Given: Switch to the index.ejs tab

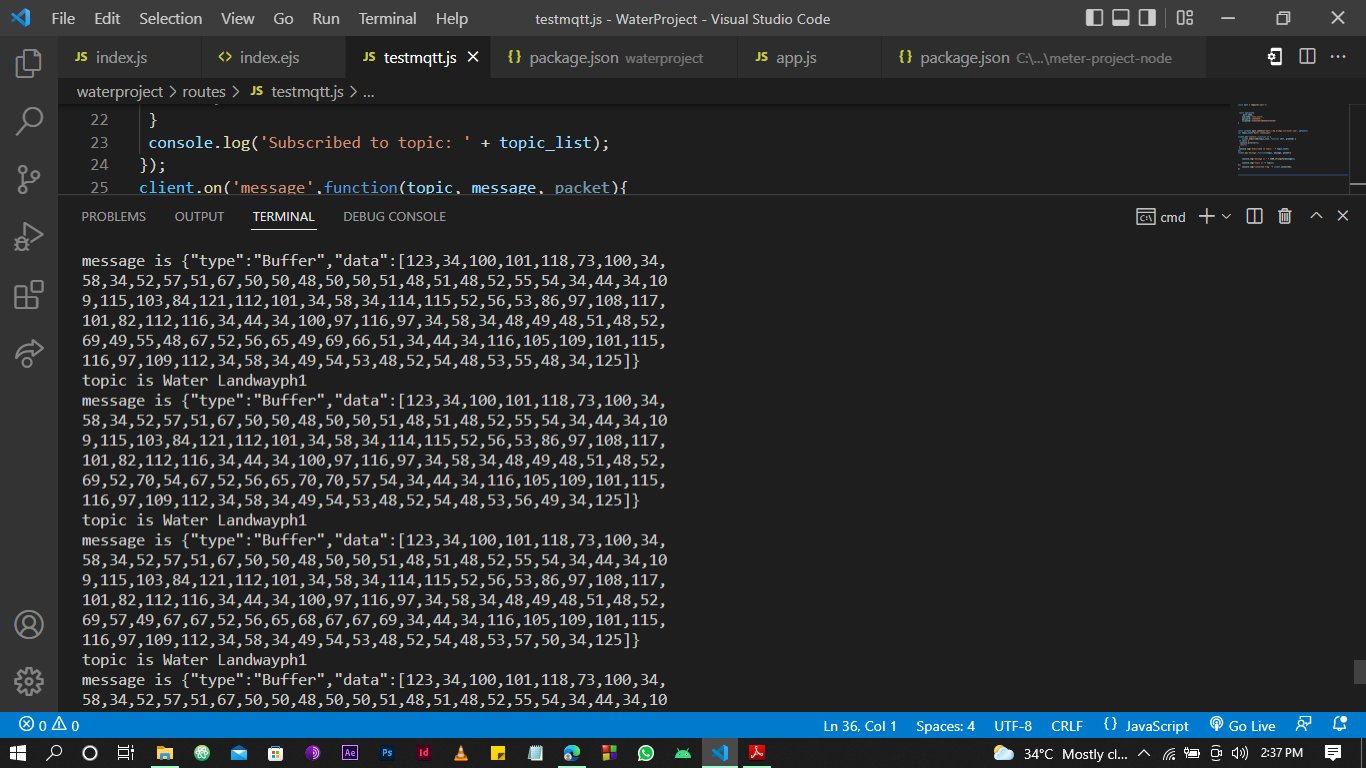Looking at the screenshot, I should 274,58.
